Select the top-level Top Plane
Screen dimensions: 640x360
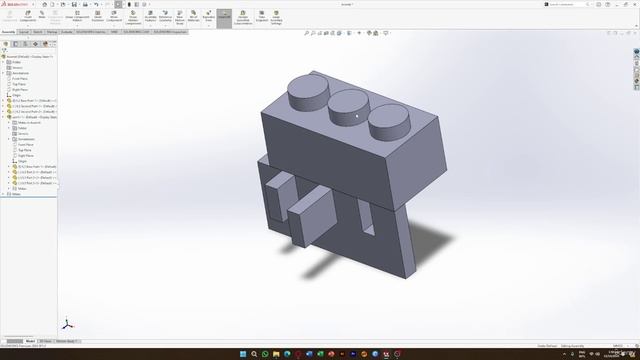tap(19, 84)
